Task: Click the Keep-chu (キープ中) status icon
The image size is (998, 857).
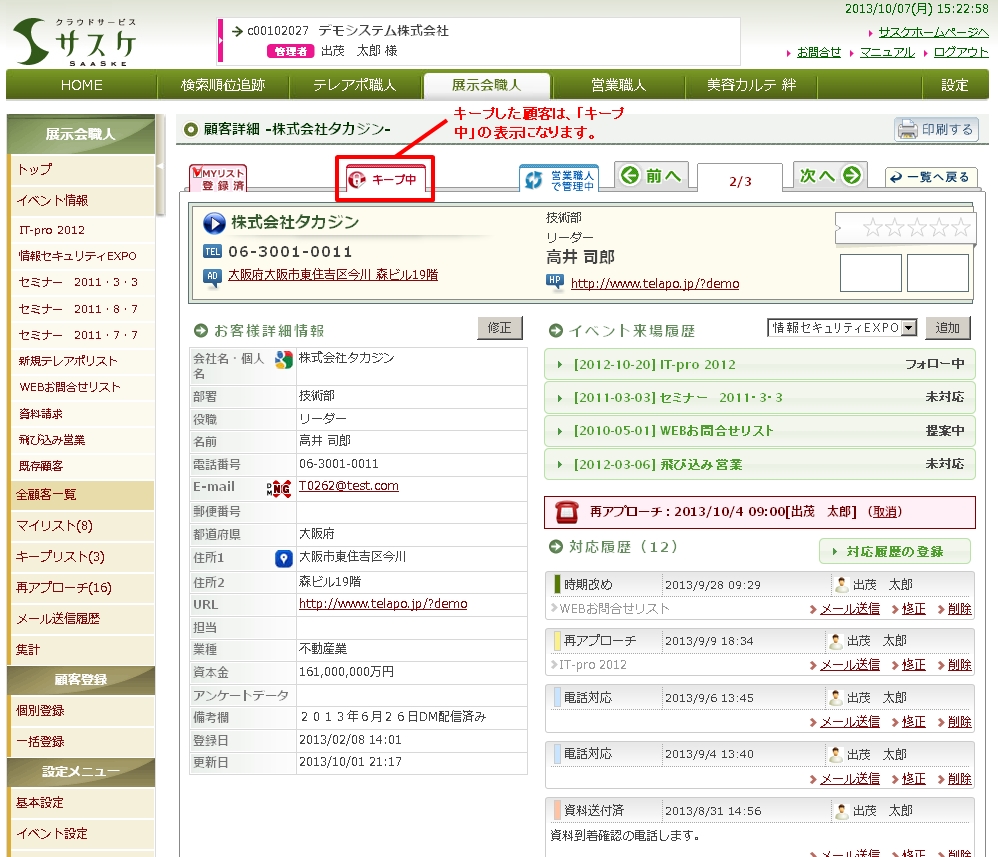Action: click(385, 180)
